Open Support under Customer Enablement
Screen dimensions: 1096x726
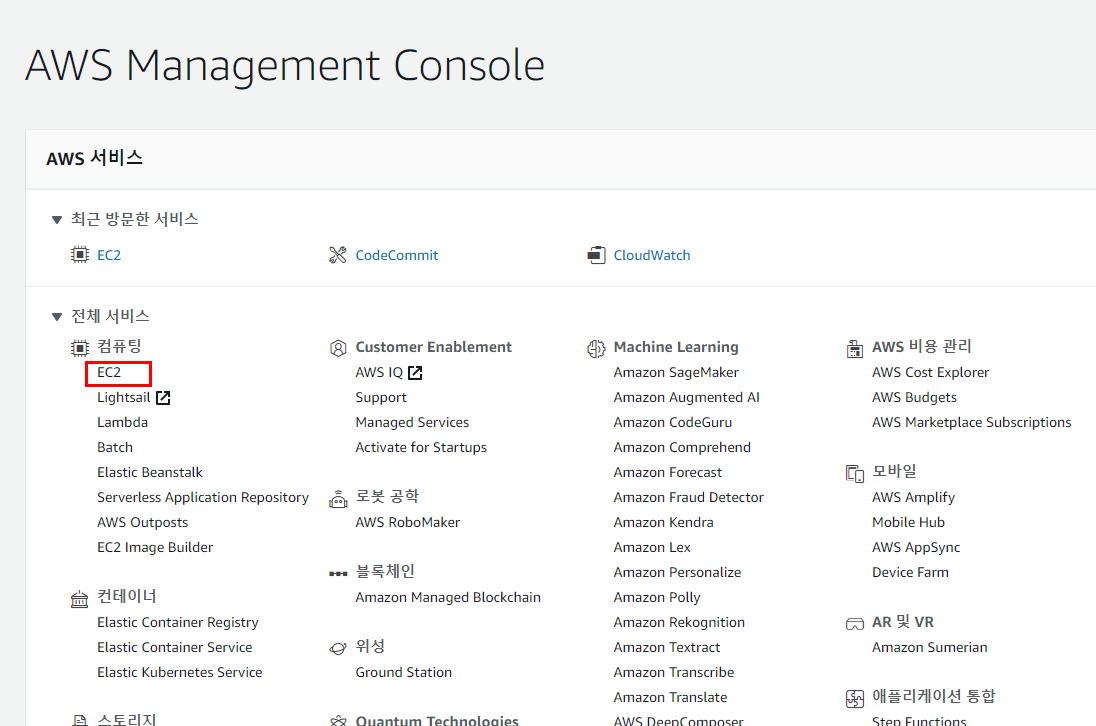point(381,398)
